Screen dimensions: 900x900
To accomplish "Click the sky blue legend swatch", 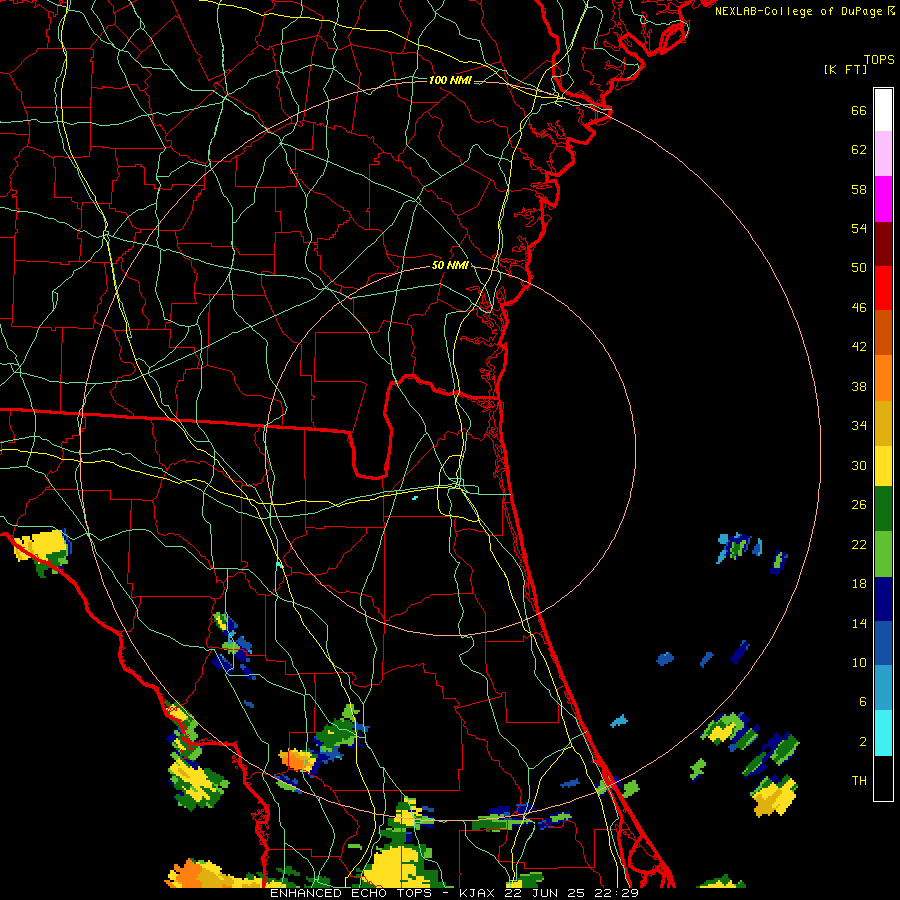I will coord(883,688).
